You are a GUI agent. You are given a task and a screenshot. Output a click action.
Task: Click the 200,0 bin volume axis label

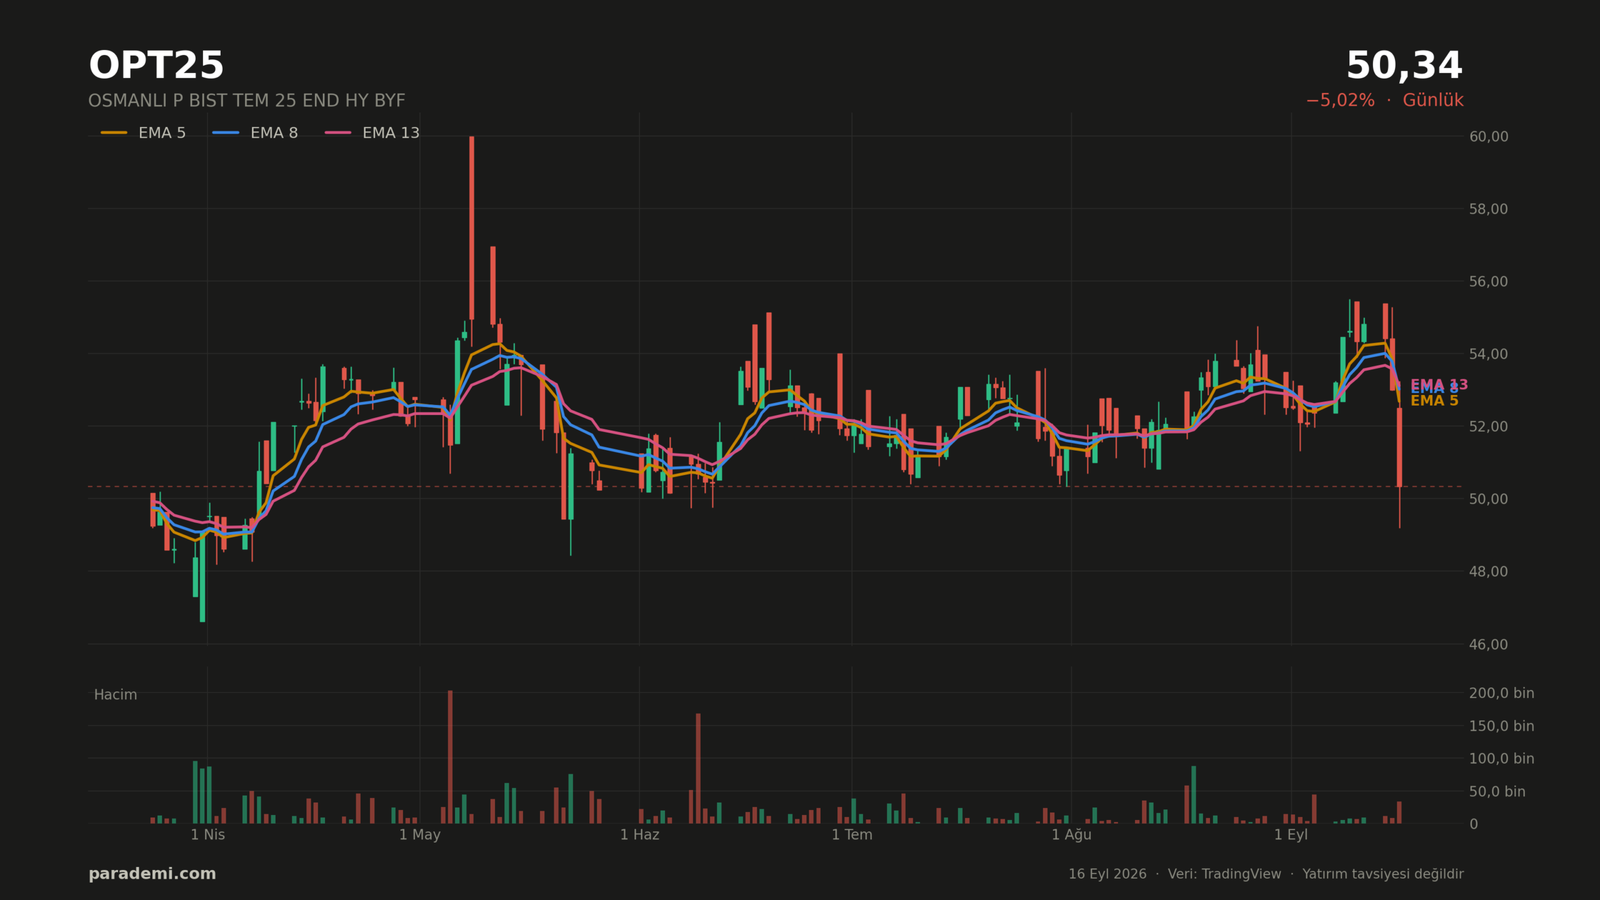tap(1501, 693)
